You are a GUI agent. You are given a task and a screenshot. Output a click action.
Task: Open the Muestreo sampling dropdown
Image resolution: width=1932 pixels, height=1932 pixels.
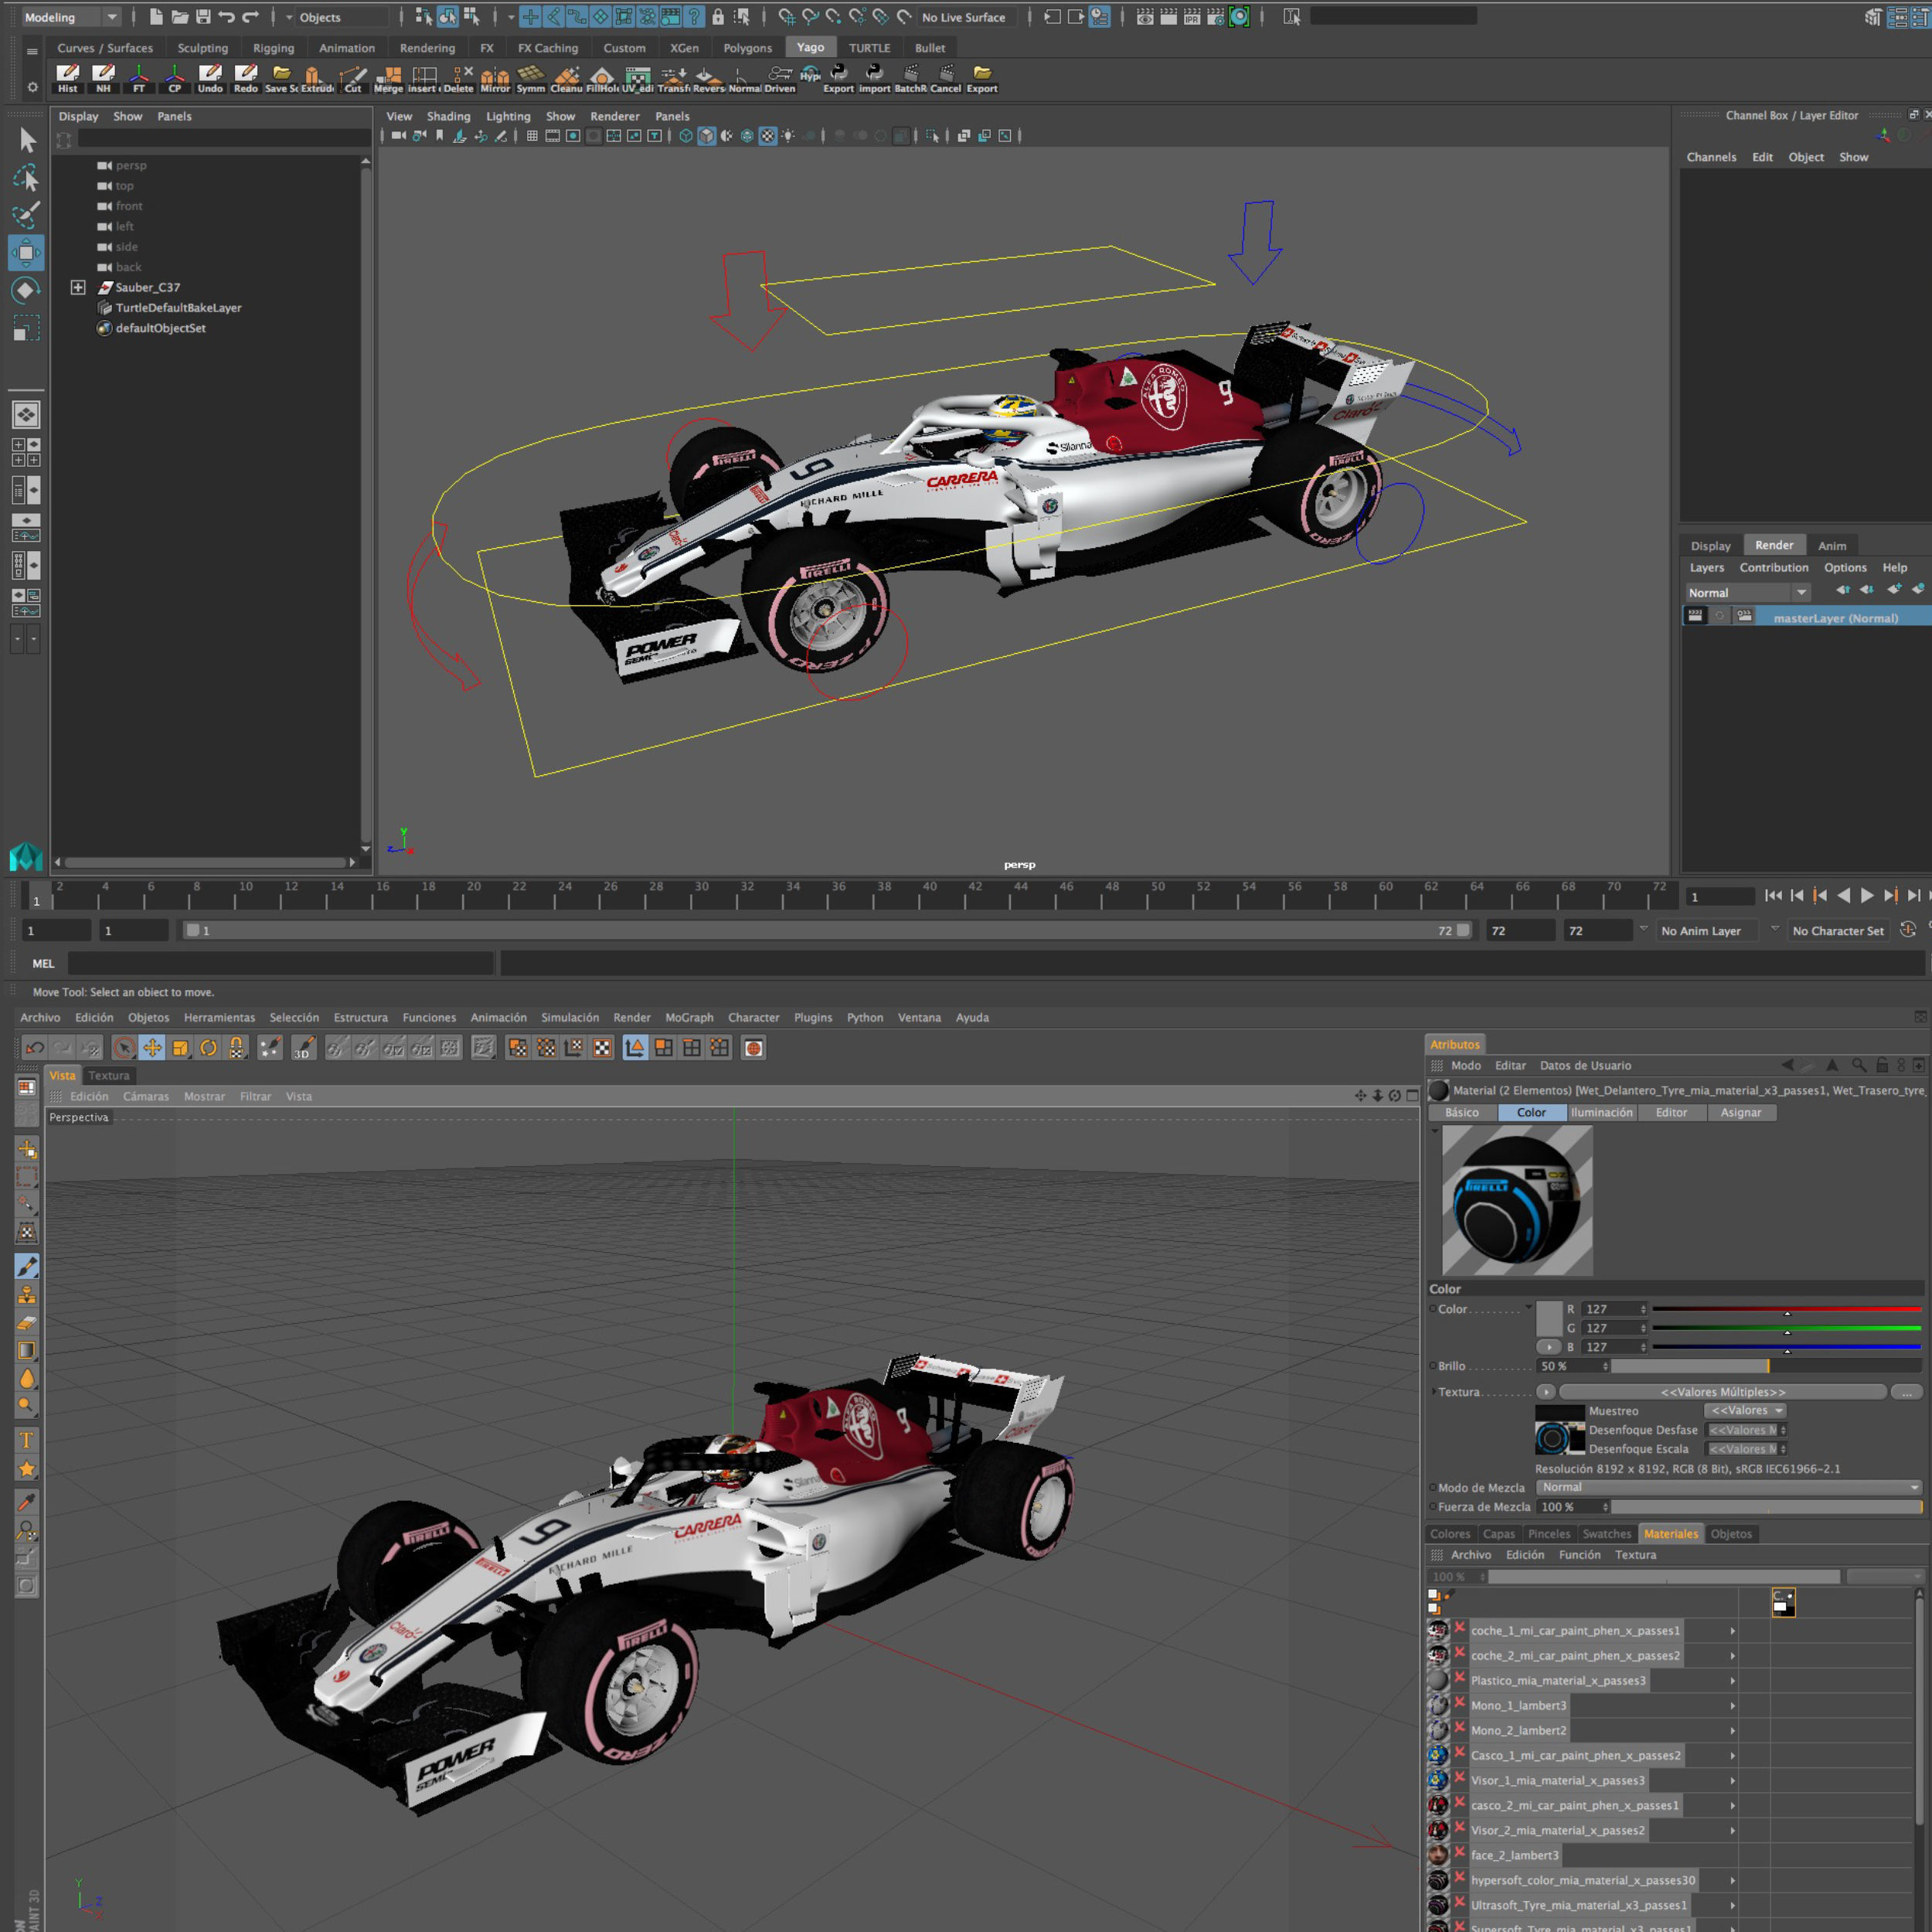click(x=1746, y=1411)
